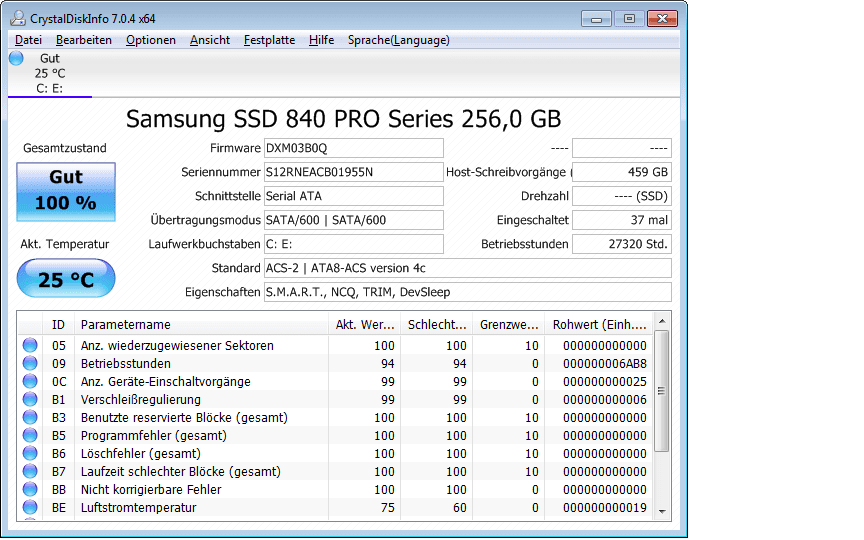Click the SMART list scrollbar down arrow
864x540 pixels.
pyautogui.click(x=662, y=511)
